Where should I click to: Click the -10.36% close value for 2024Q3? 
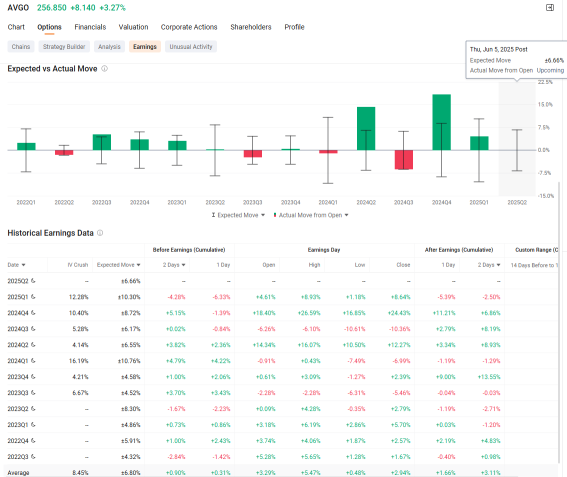point(399,329)
